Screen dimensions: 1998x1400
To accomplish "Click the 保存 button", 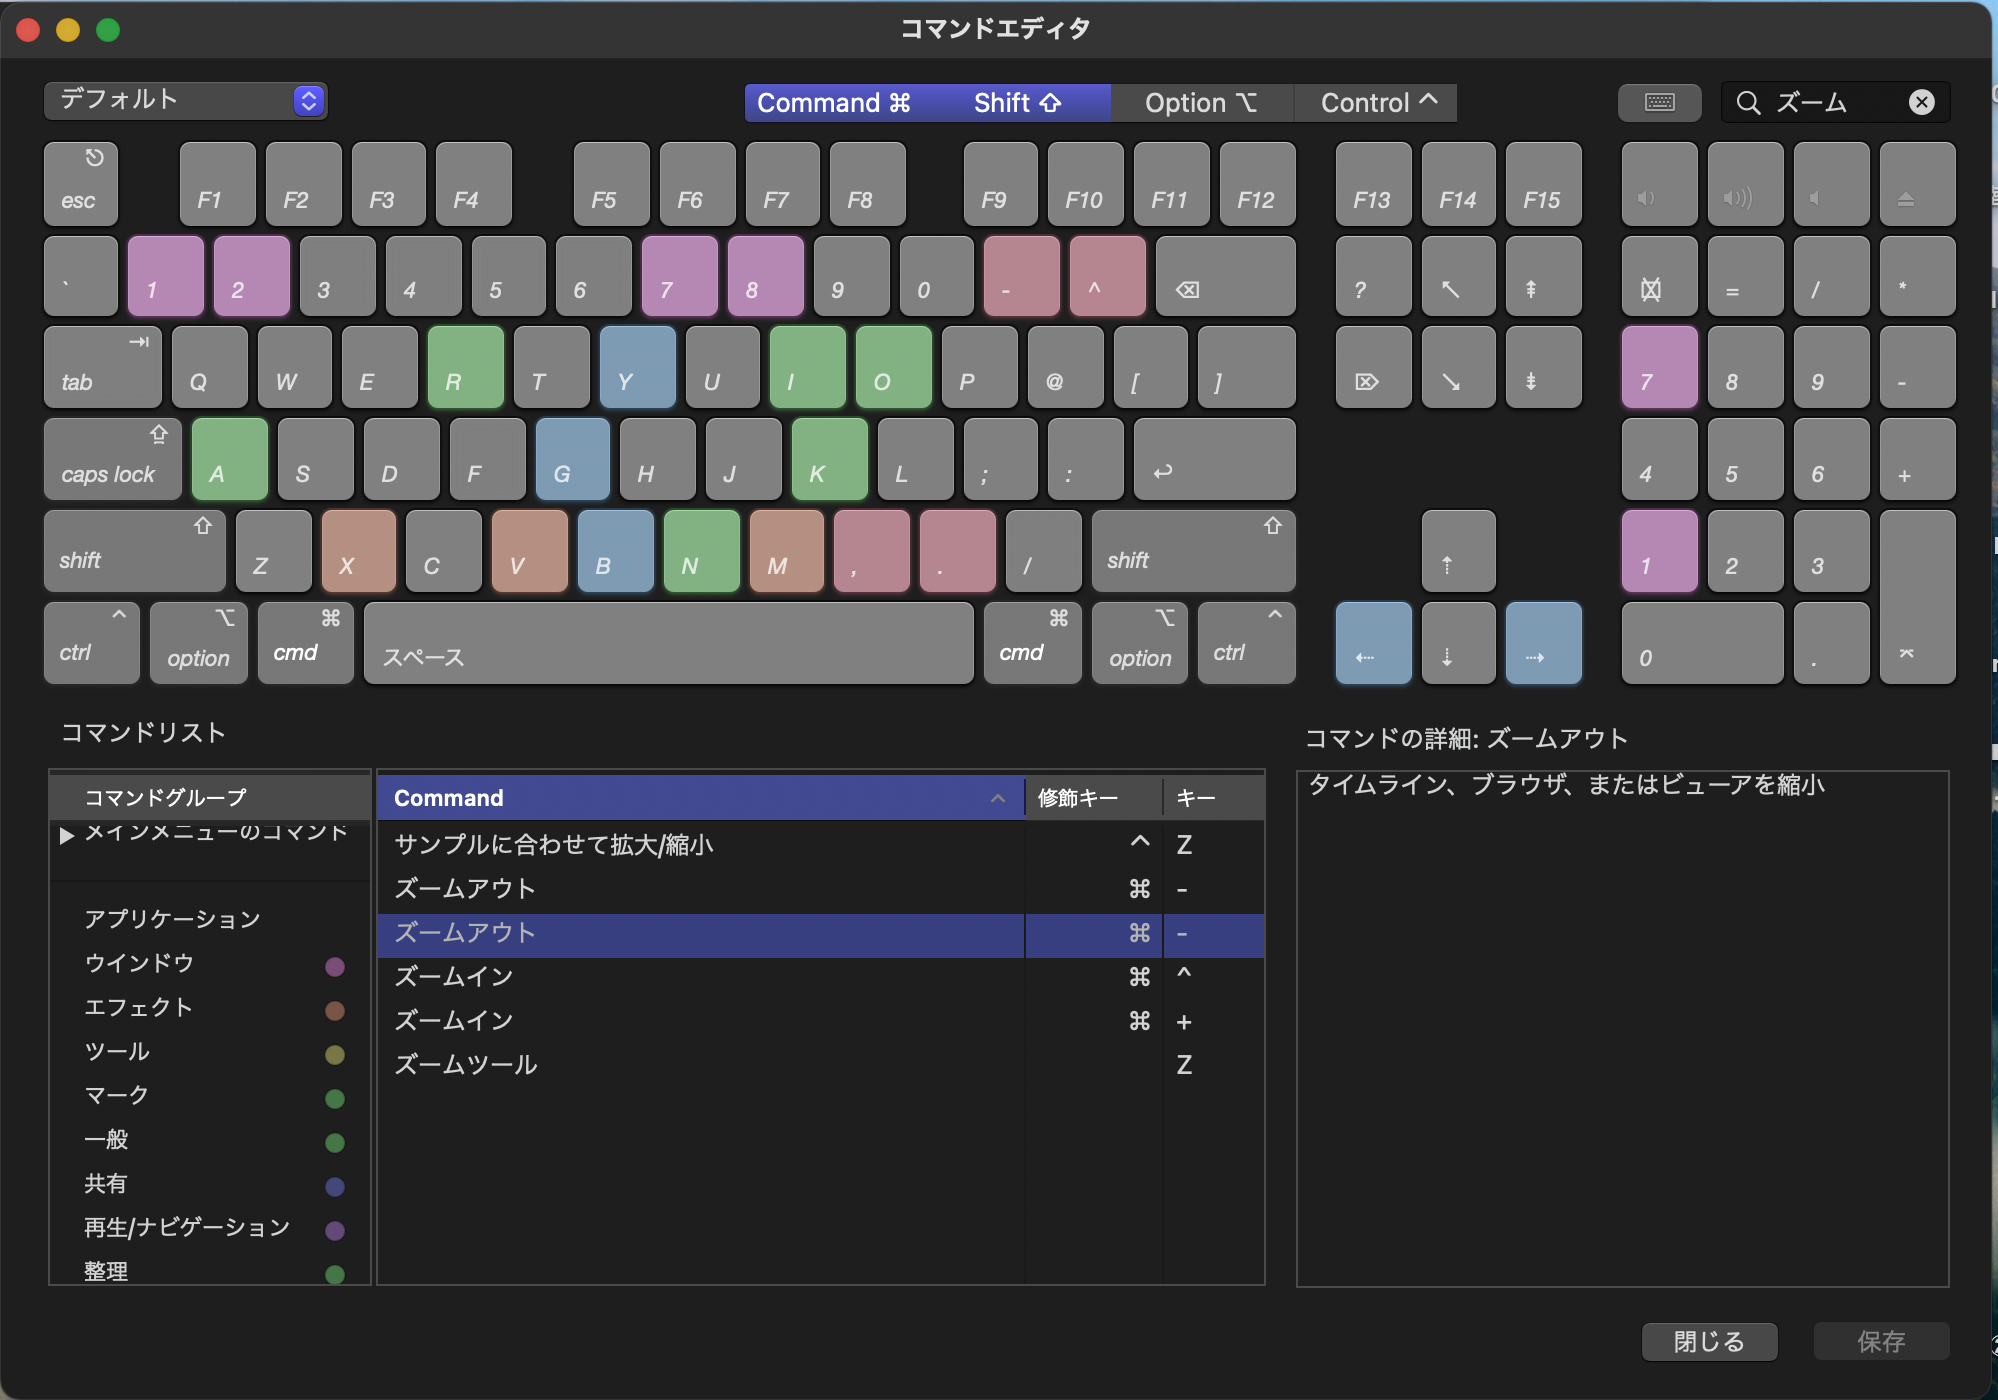I will tap(1880, 1341).
